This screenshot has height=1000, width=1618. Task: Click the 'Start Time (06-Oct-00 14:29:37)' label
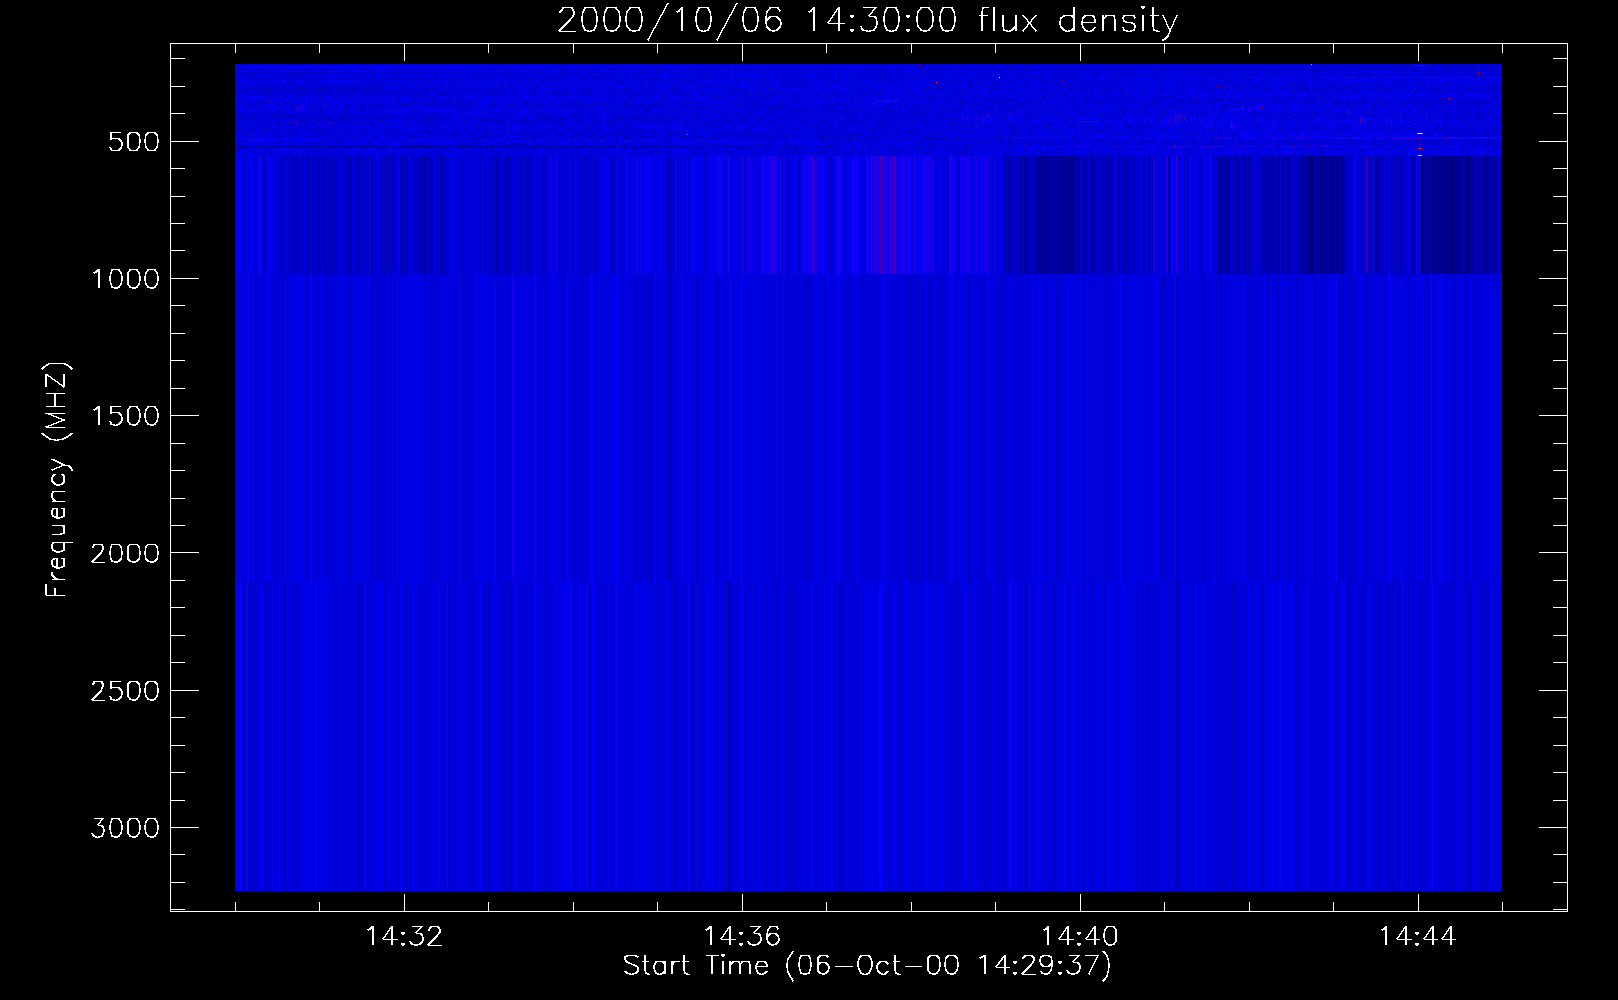[867, 966]
